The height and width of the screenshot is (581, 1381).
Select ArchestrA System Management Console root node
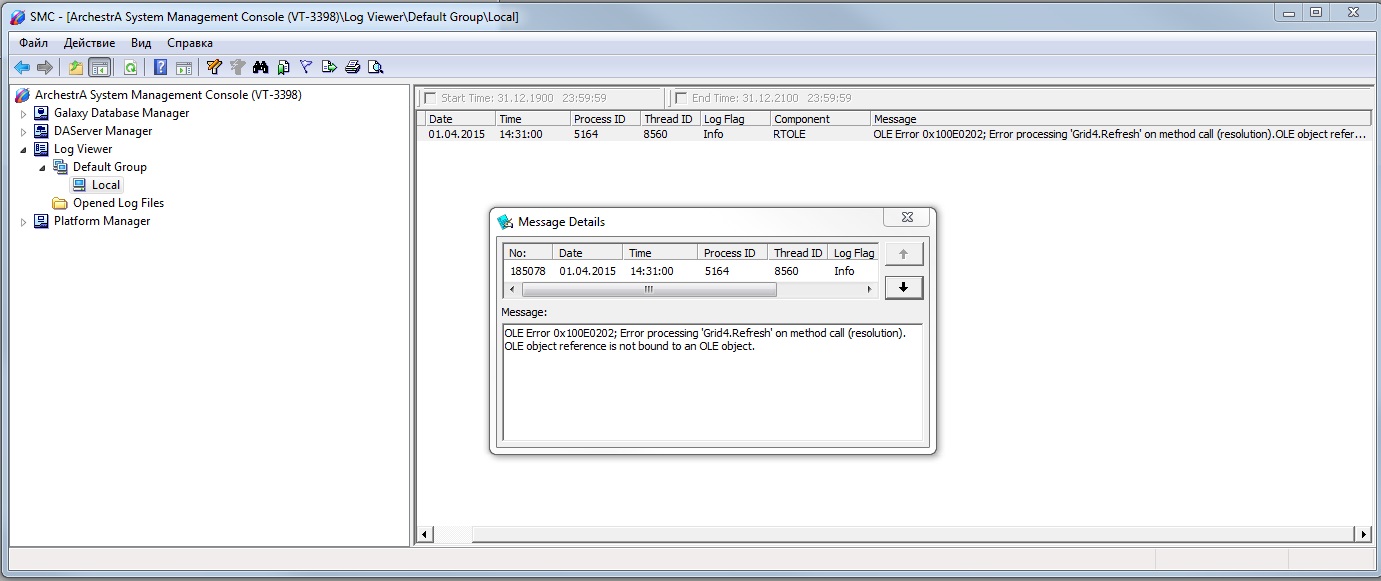[x=168, y=95]
